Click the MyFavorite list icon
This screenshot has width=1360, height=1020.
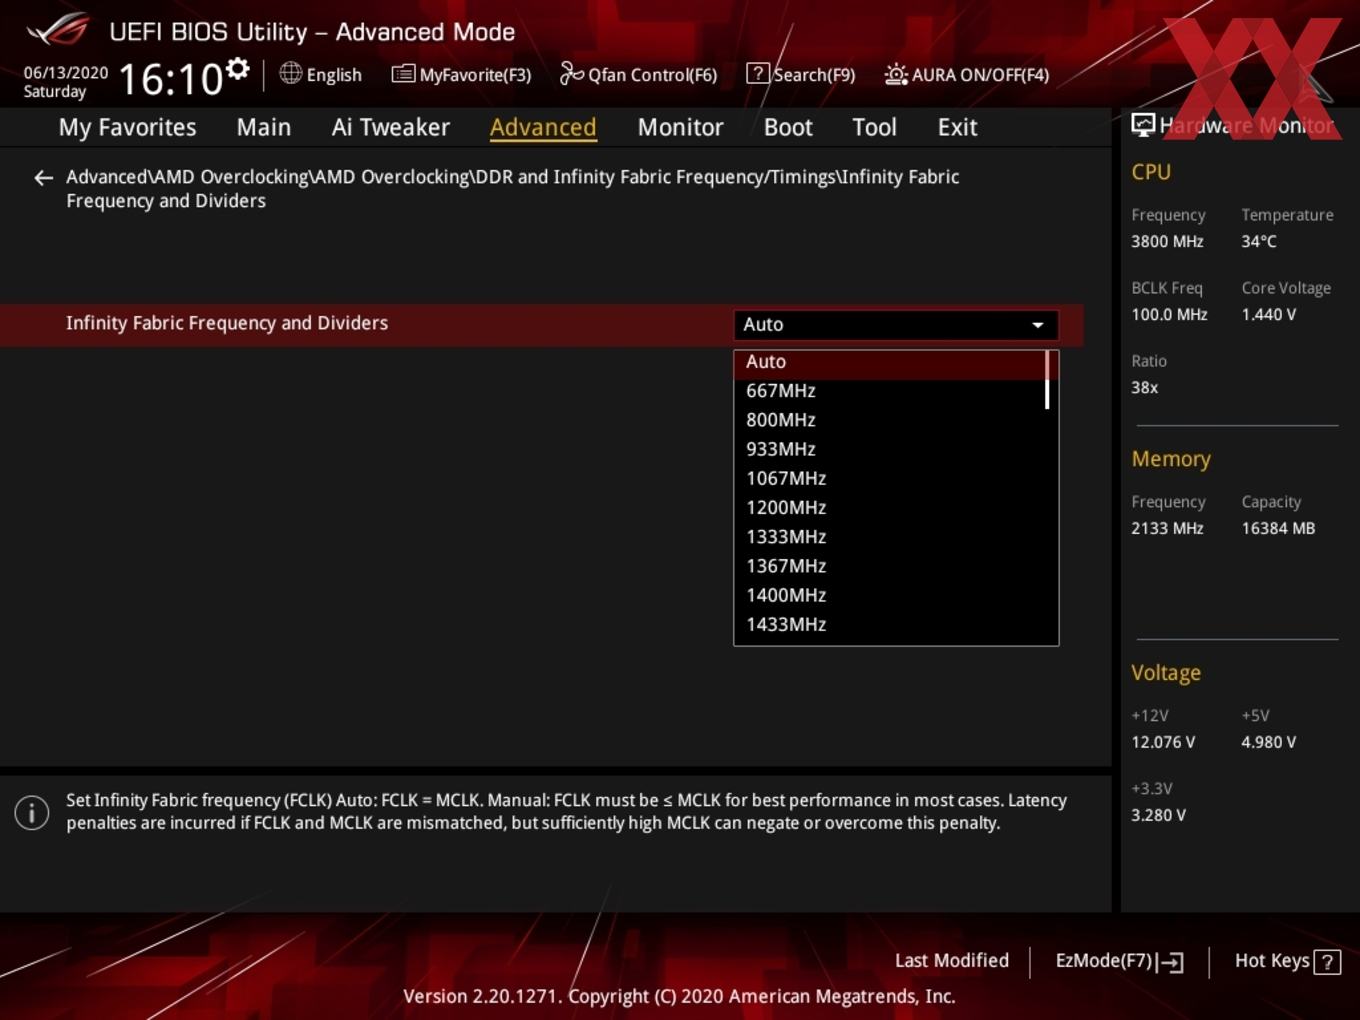click(403, 74)
